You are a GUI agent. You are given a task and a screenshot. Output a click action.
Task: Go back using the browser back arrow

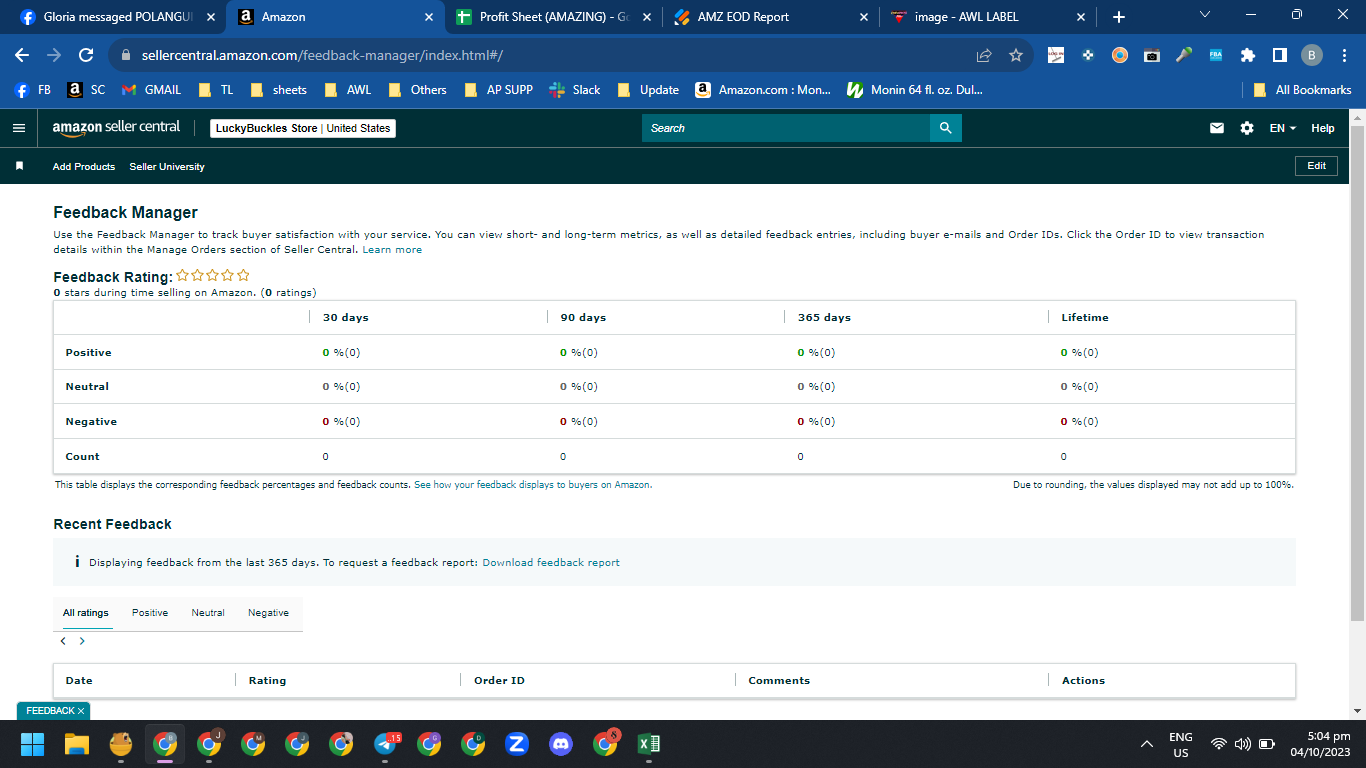tap(22, 56)
